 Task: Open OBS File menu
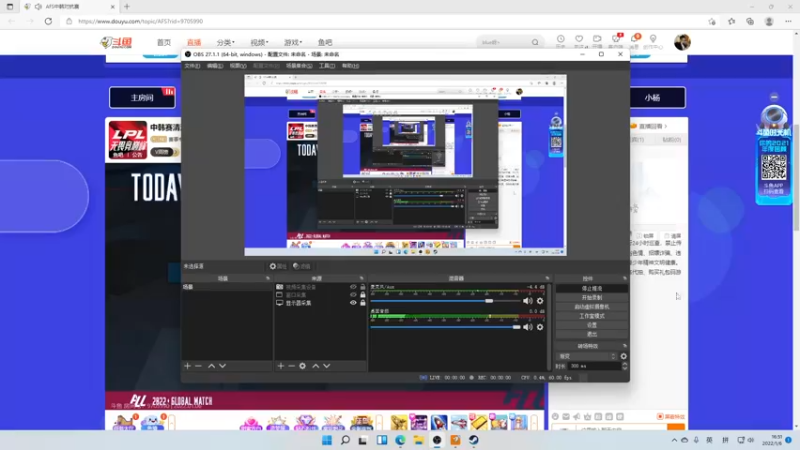[x=192, y=66]
